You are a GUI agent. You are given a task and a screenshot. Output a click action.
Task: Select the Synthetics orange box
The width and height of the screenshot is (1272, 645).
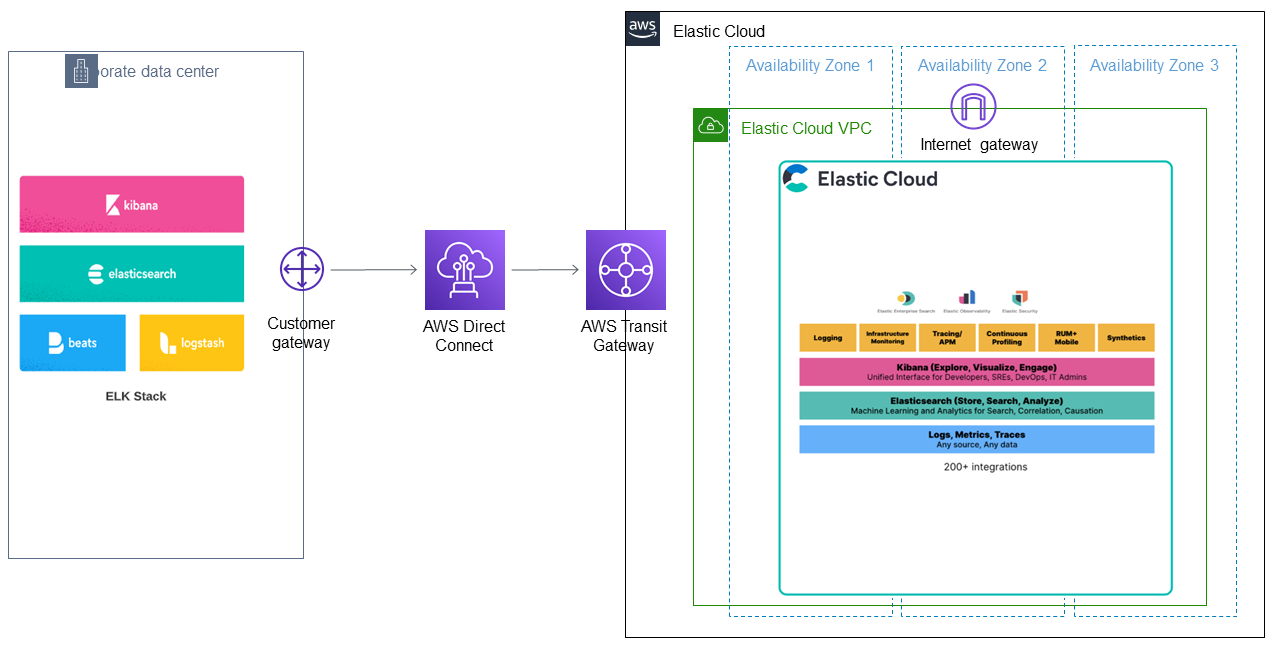[x=1126, y=338]
